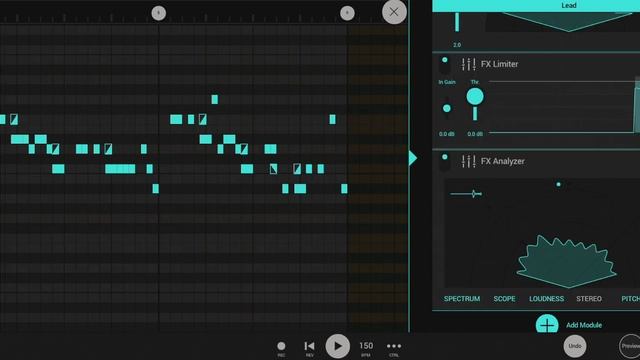Adjust the Thr threshold knob
This screenshot has width=640, height=360.
pyautogui.click(x=475, y=97)
